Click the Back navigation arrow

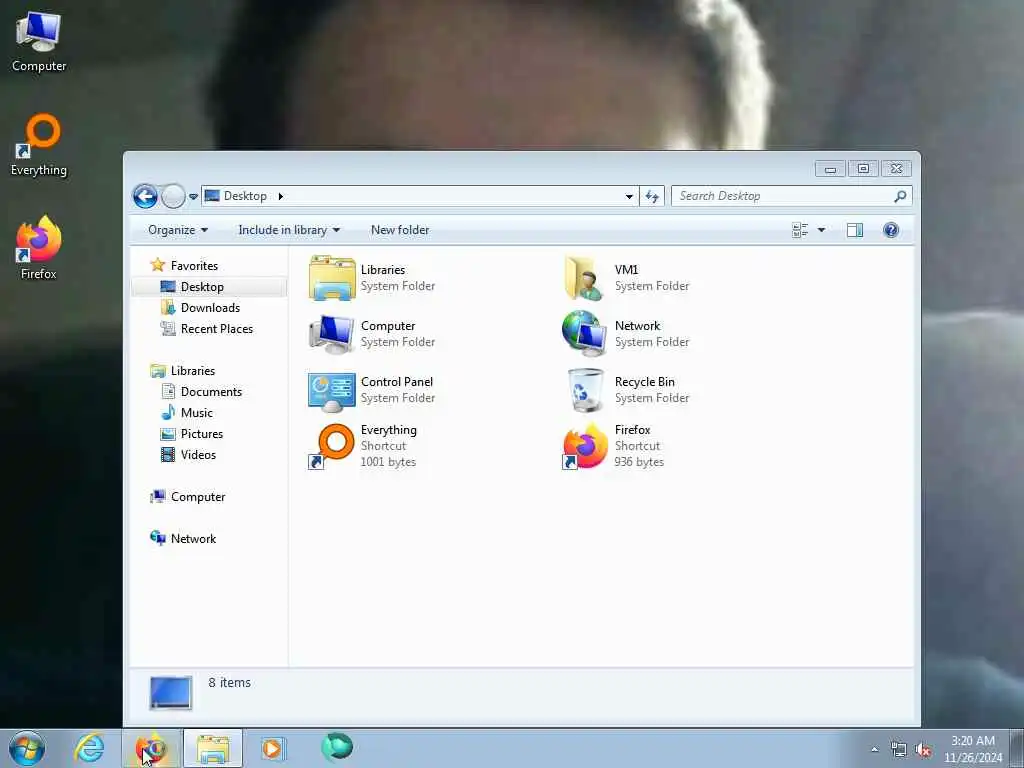pos(145,196)
